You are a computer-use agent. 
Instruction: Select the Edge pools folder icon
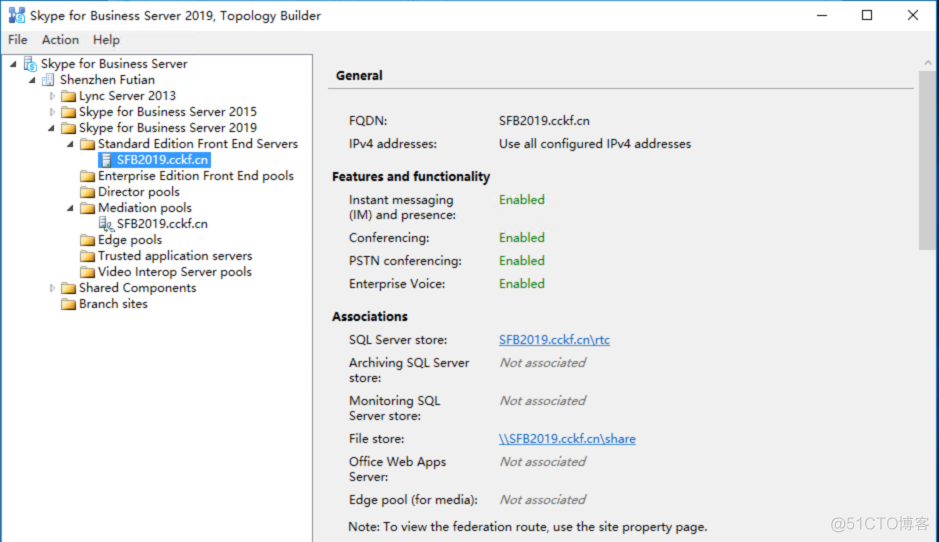tap(87, 240)
